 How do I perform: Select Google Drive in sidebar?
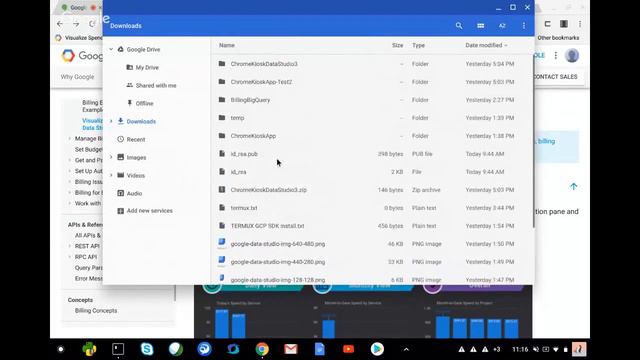[143, 49]
